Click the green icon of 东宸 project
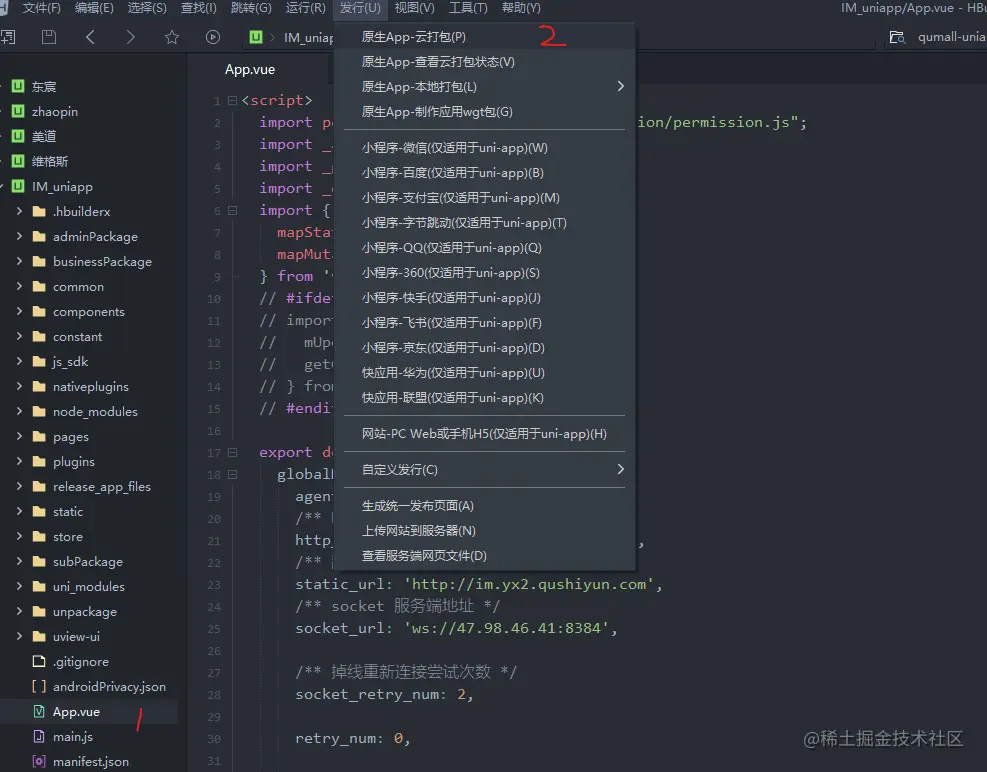The width and height of the screenshot is (987, 772). 18,86
